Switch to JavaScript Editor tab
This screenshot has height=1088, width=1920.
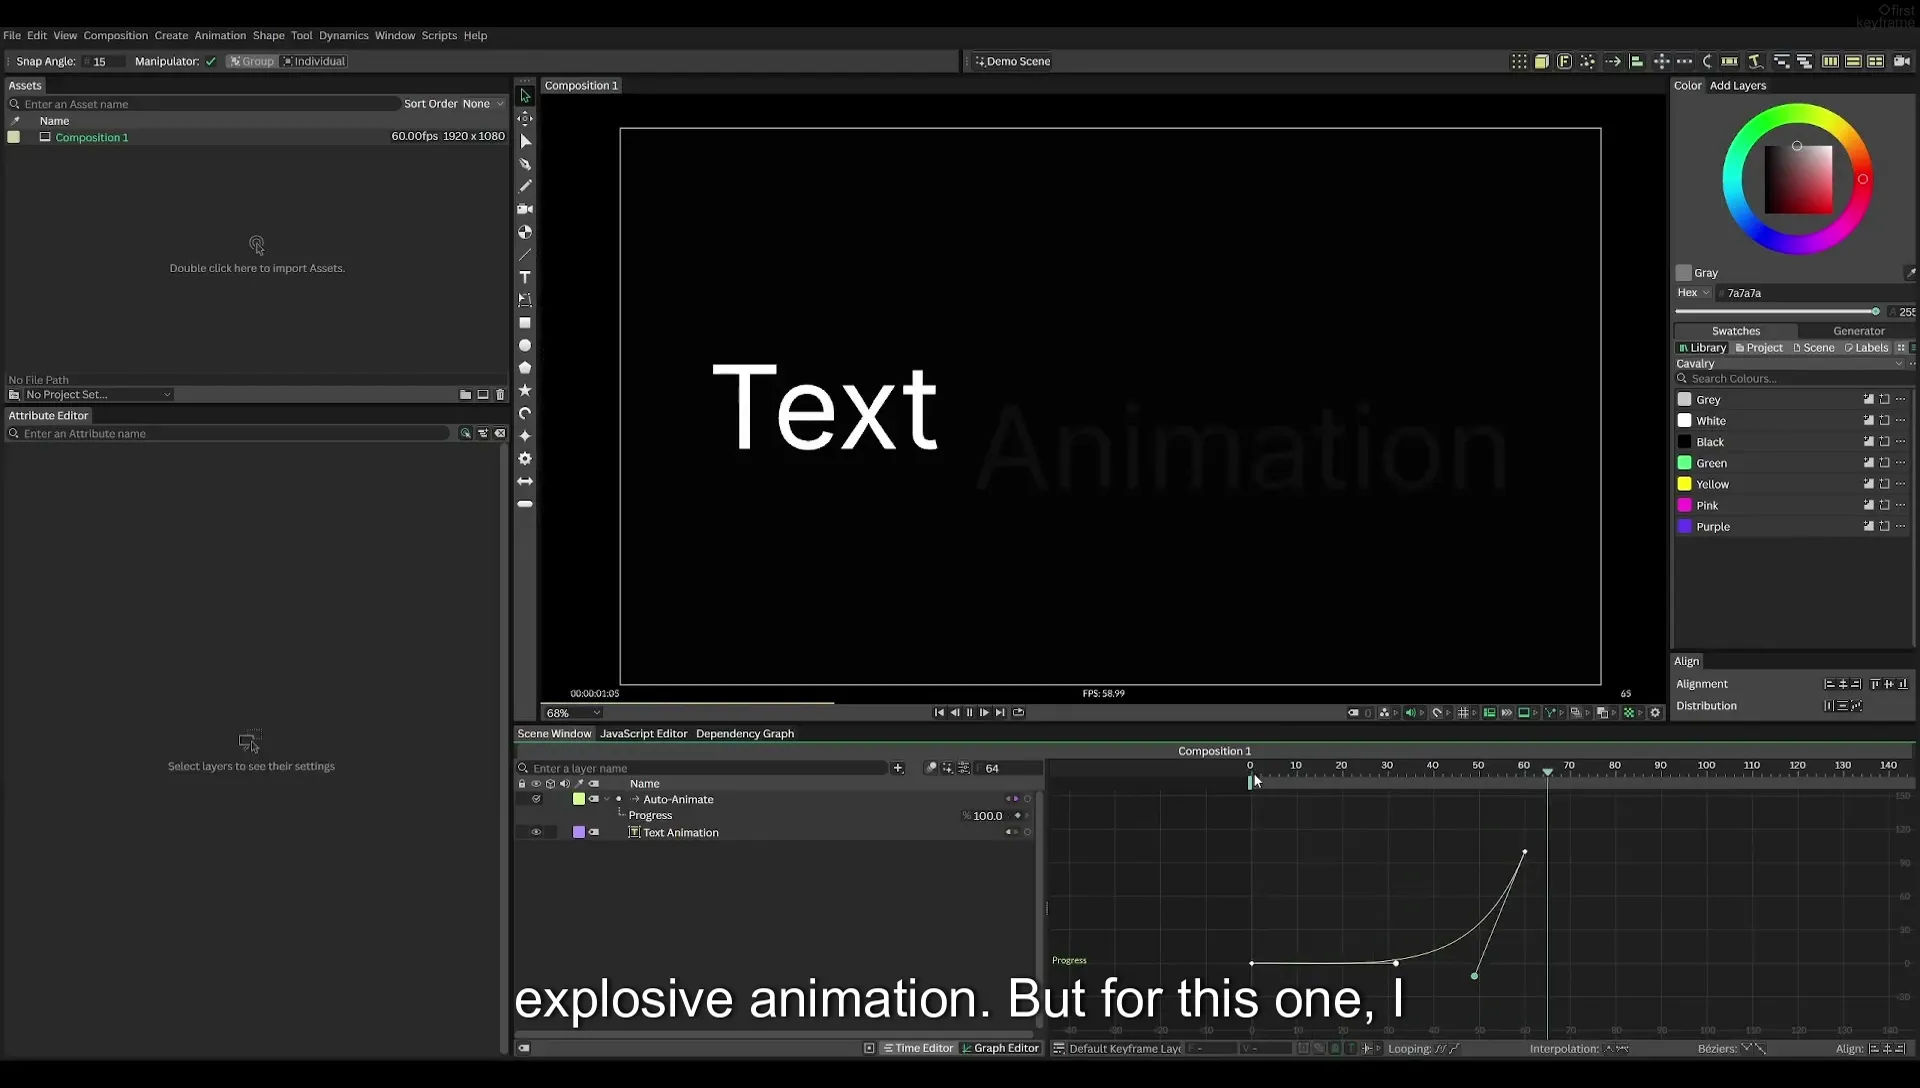click(x=643, y=734)
